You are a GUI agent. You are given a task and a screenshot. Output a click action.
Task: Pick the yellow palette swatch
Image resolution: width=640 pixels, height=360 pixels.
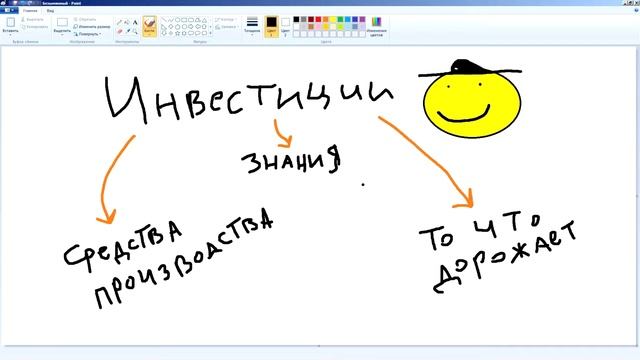333,19
